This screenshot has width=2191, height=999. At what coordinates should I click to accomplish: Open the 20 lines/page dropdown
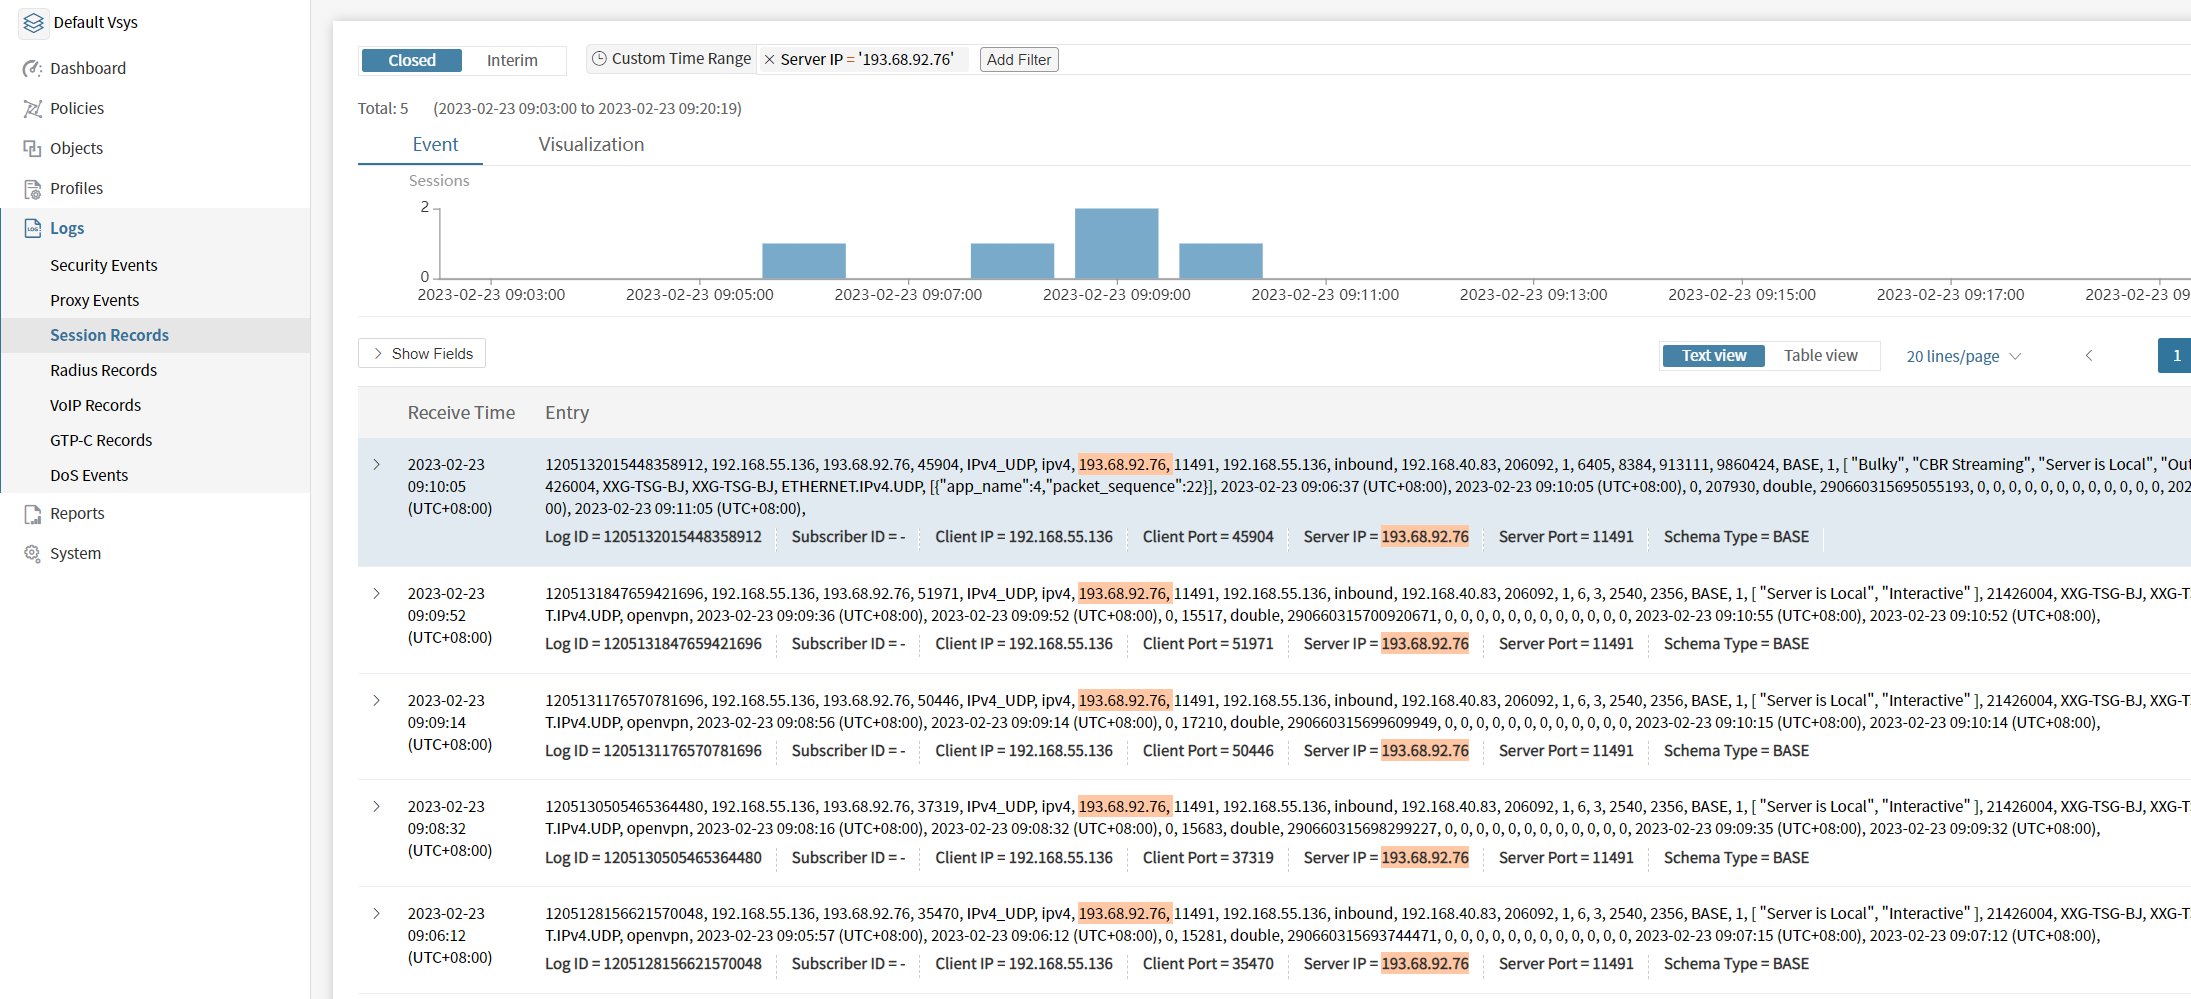1963,356
